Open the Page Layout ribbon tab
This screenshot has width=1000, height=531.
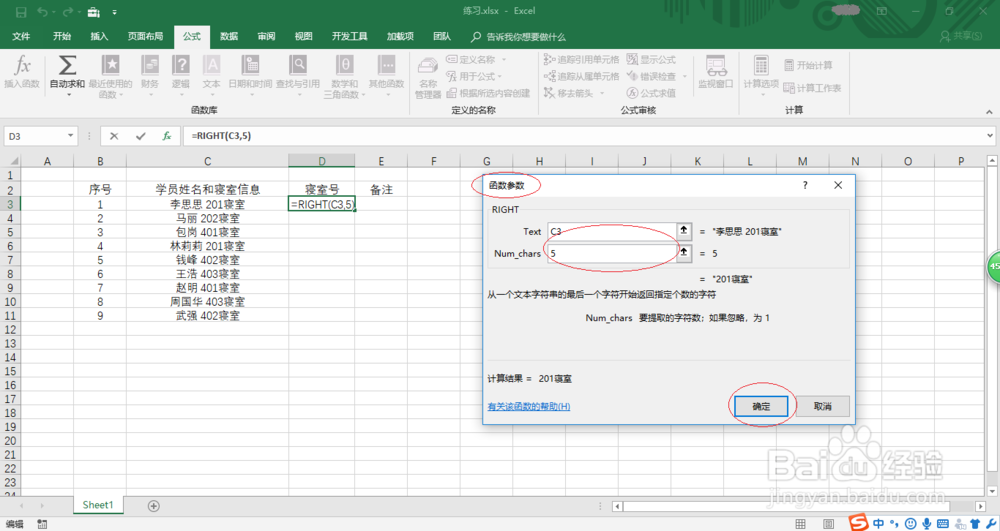pos(145,36)
